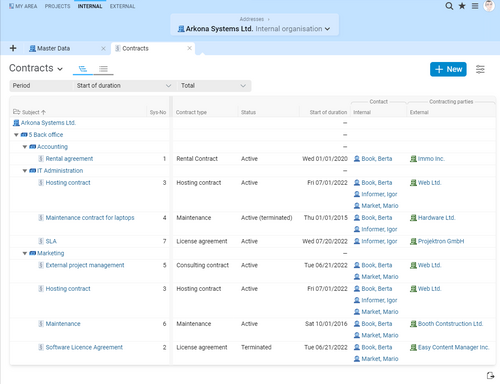Click contract icon beside Software Licence Agreement
The height and width of the screenshot is (384, 500).
coord(41,347)
